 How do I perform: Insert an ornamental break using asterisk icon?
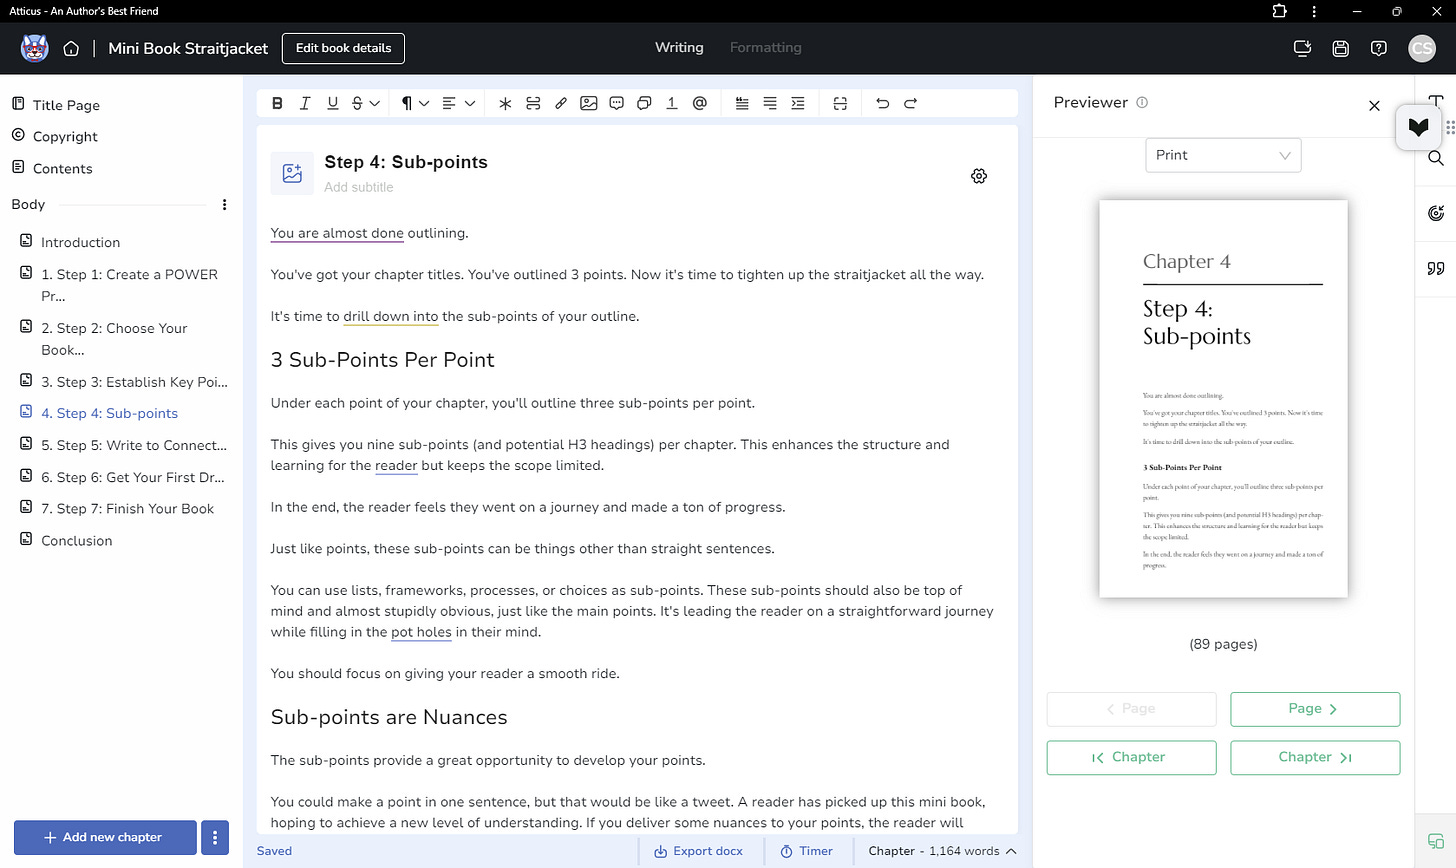pos(505,103)
